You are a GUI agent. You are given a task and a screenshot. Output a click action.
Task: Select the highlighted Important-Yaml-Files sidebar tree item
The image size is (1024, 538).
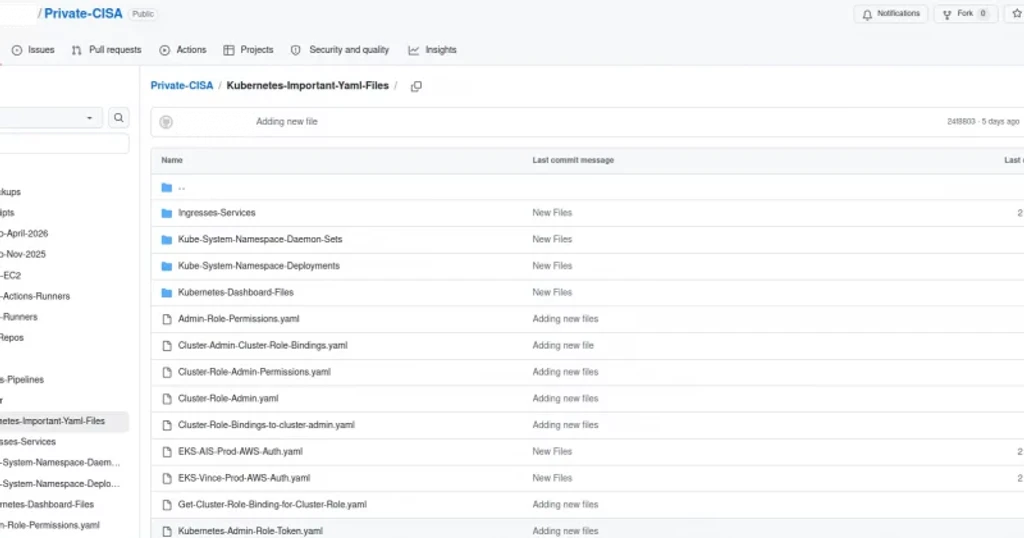(64, 421)
